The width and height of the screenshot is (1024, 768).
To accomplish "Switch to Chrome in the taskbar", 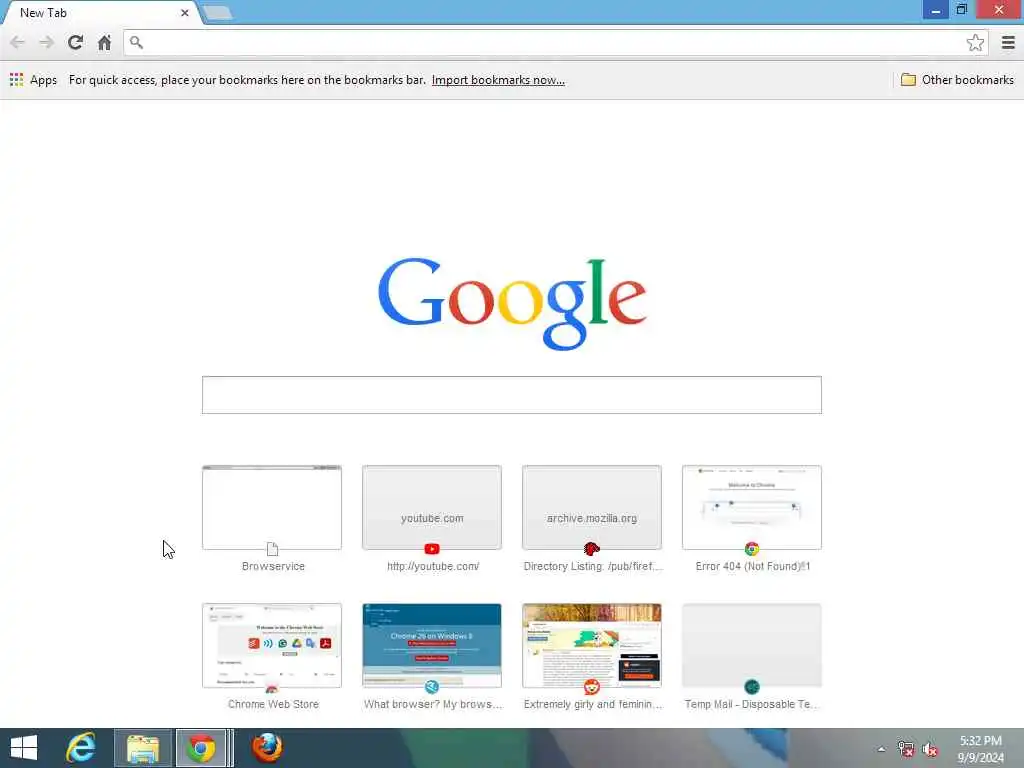I will click(202, 748).
